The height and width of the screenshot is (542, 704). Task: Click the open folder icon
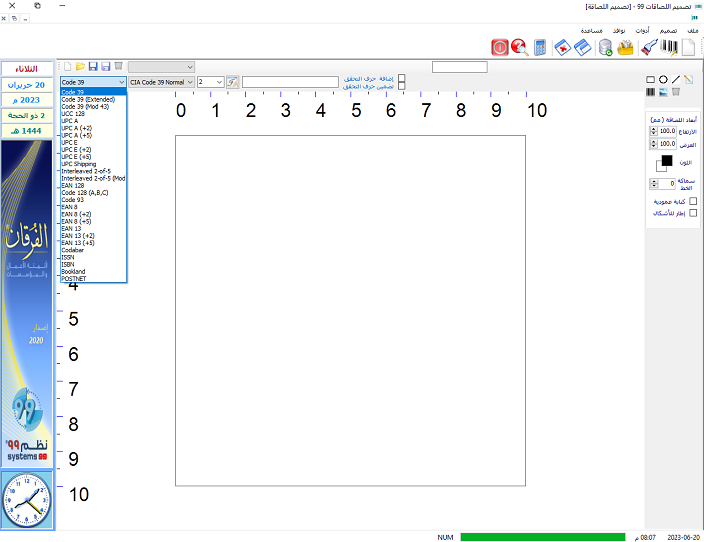[80, 66]
